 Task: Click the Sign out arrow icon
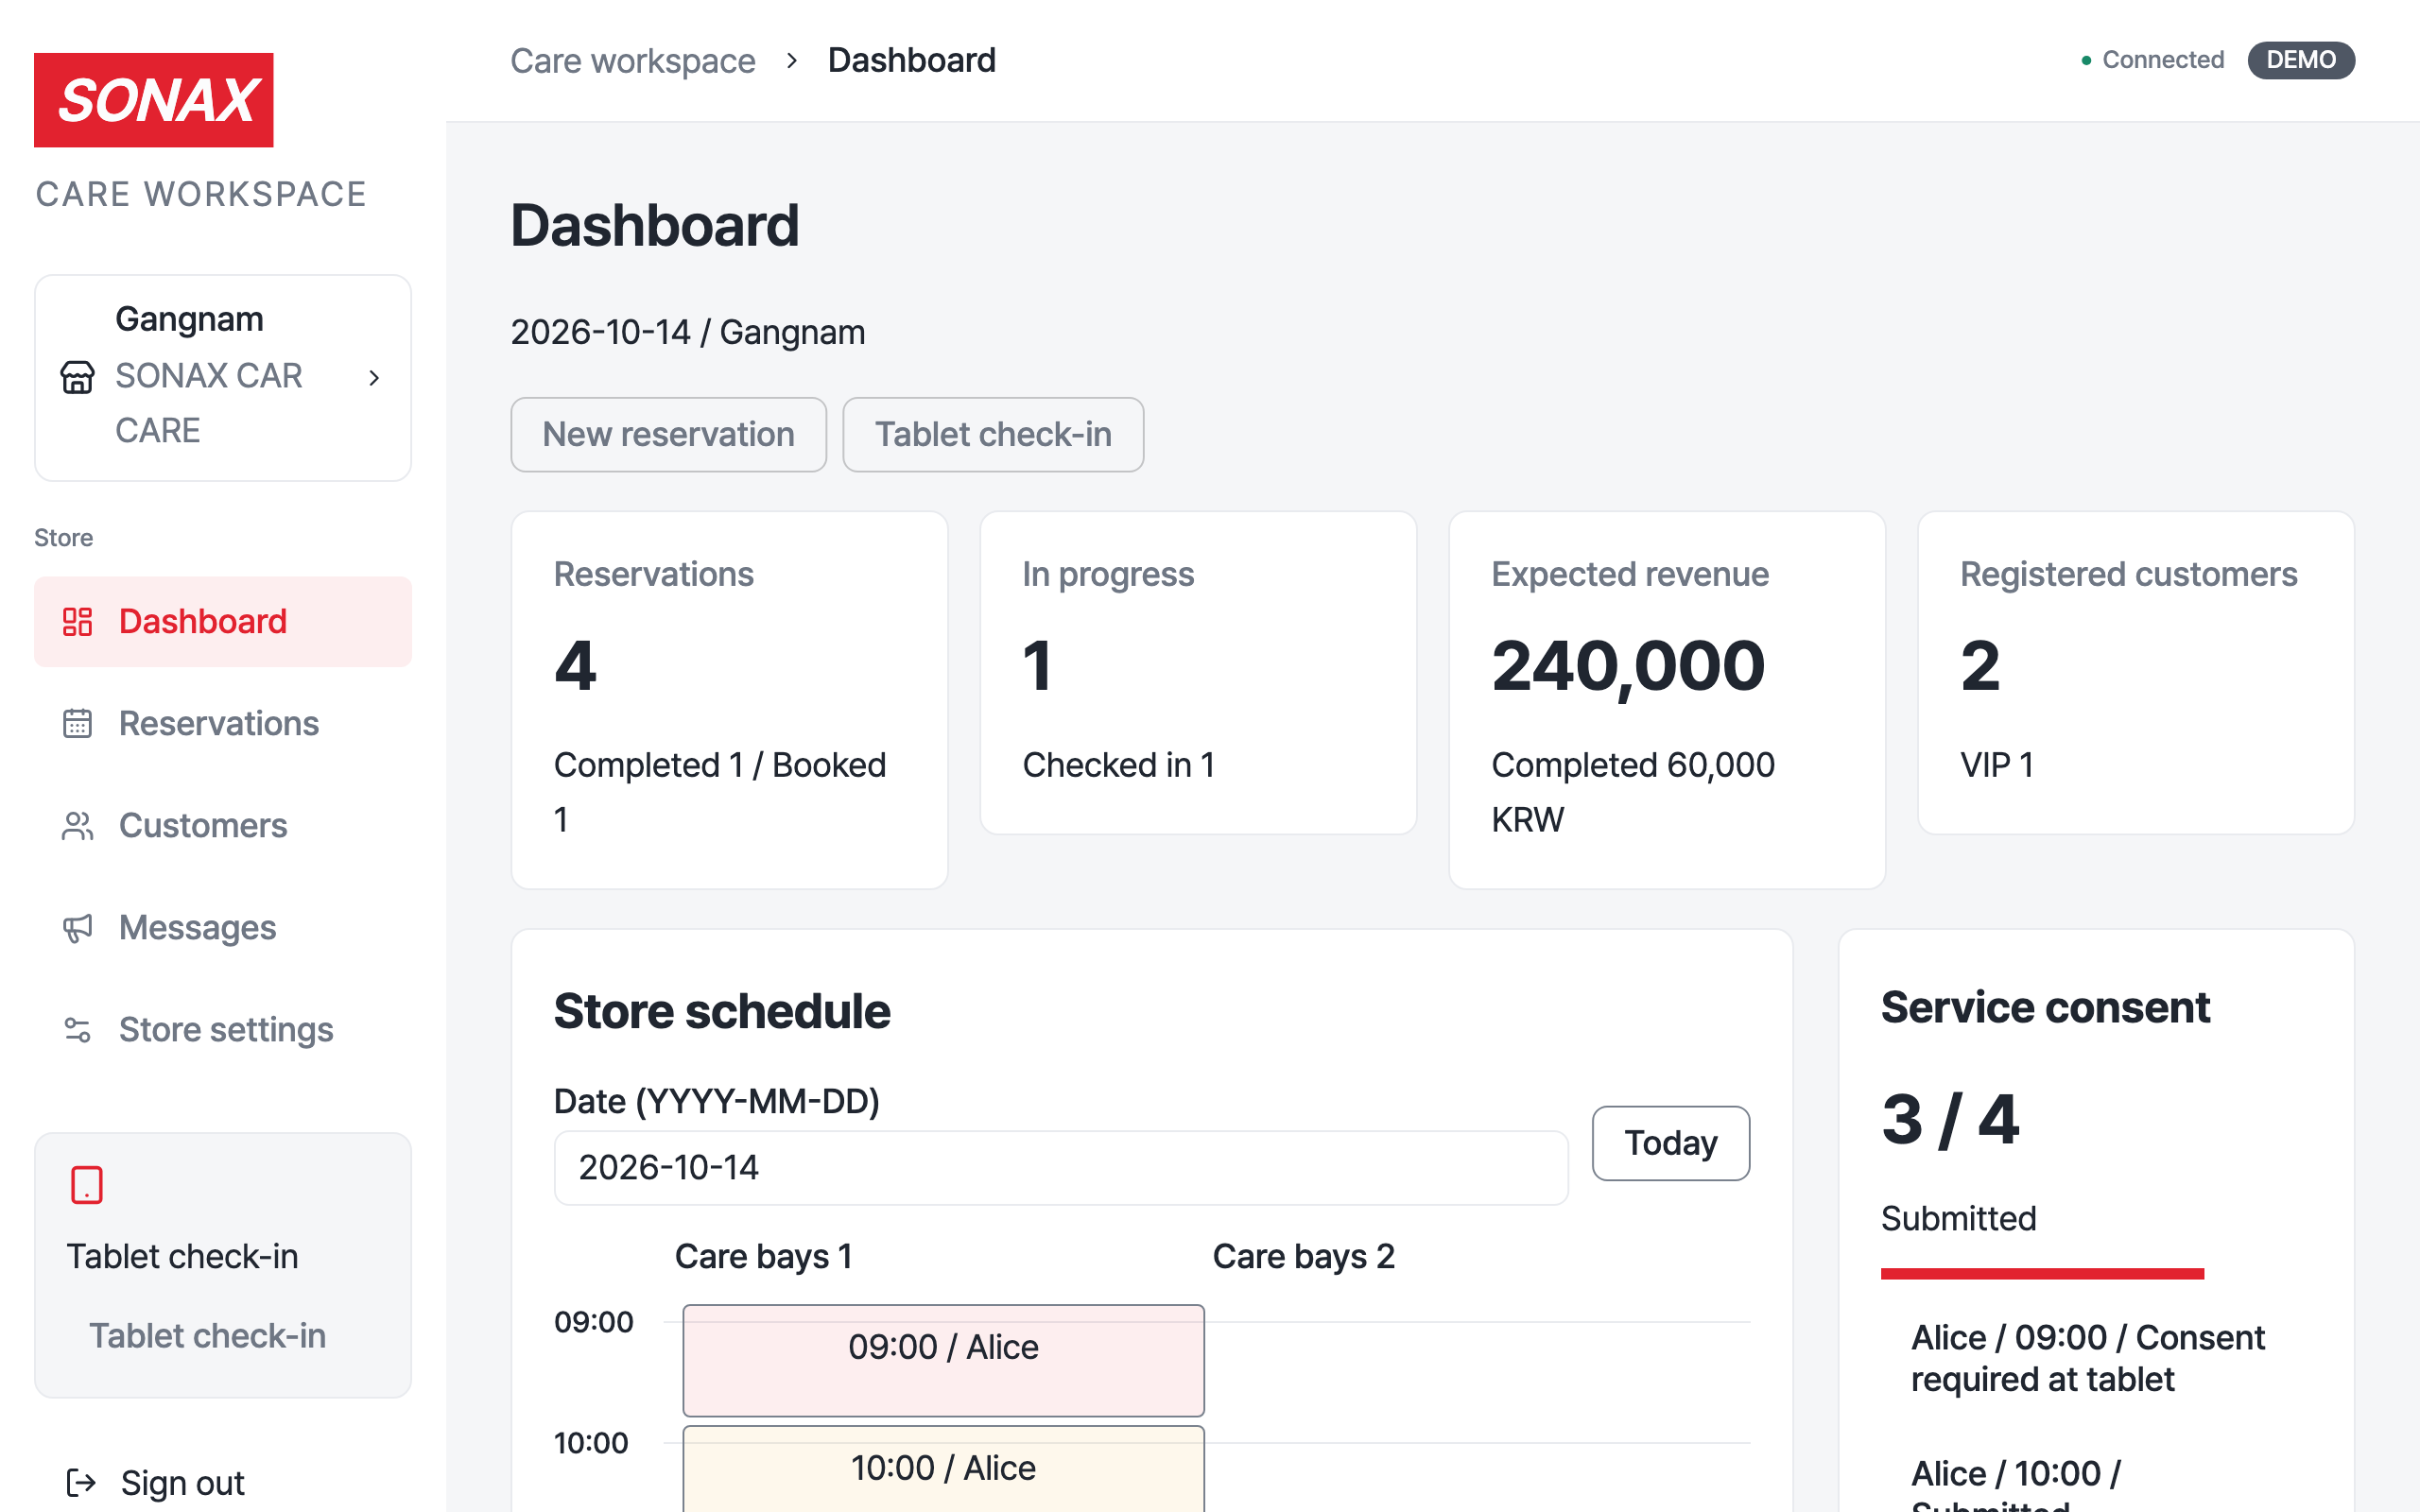pos(81,1482)
